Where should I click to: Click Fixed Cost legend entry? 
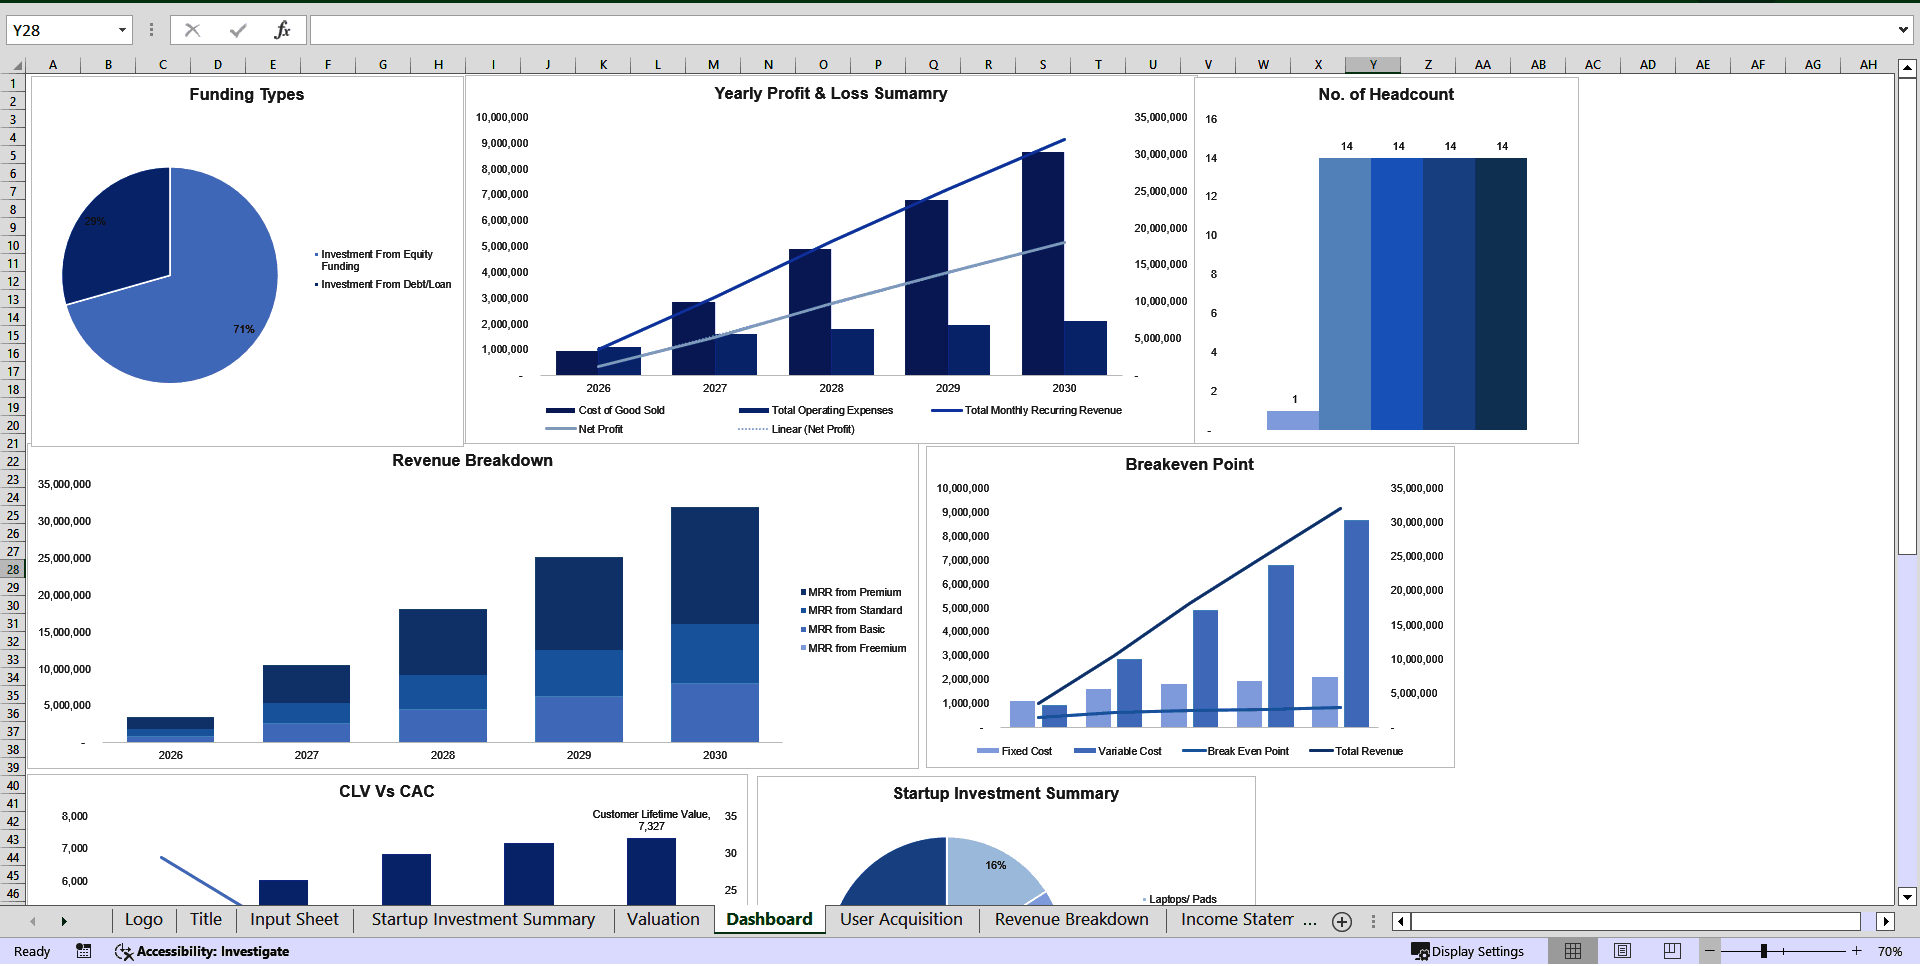pyautogui.click(x=1015, y=751)
